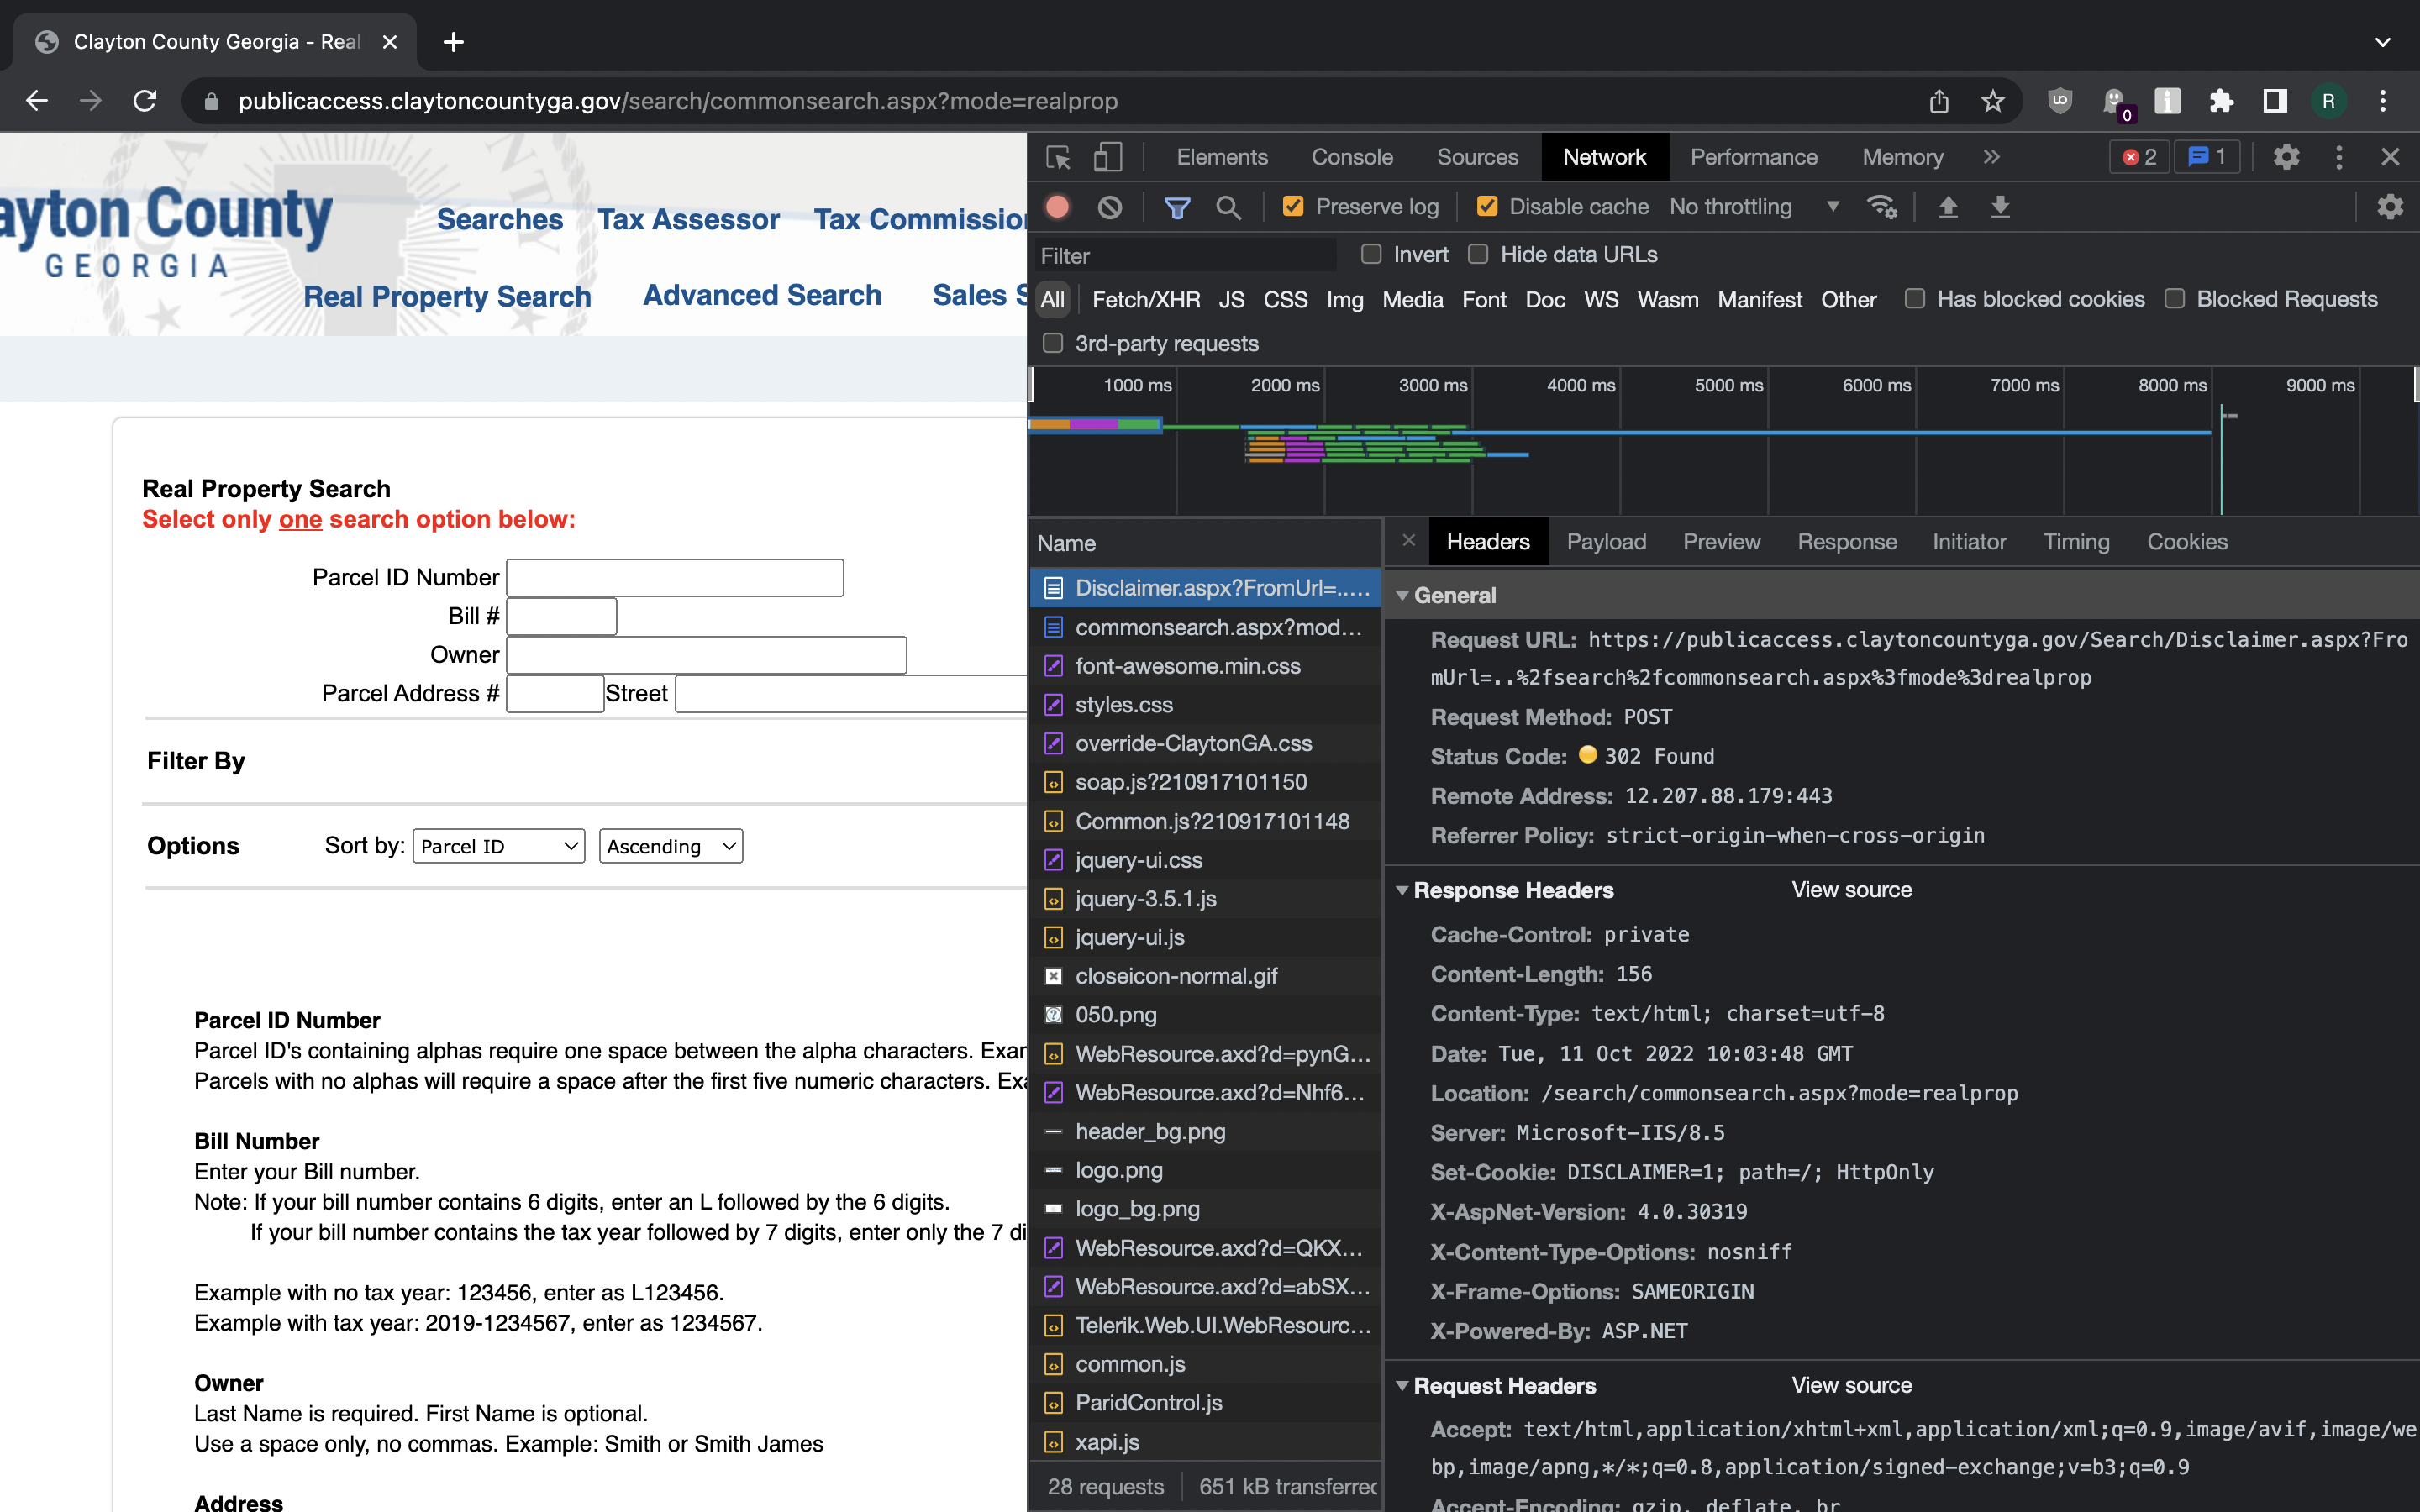This screenshot has width=2420, height=1512.
Task: Filter requests by Img type
Action: tap(1344, 300)
